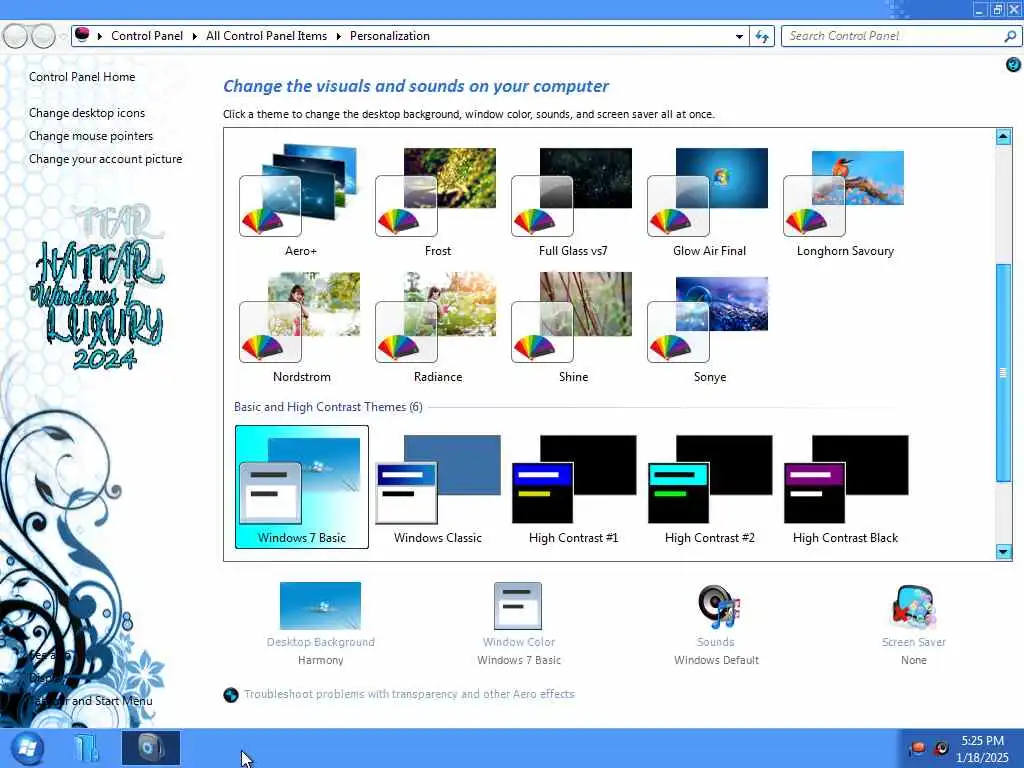The height and width of the screenshot is (768, 1024).
Task: Click the Control Panel breadcrumb
Action: click(x=147, y=36)
